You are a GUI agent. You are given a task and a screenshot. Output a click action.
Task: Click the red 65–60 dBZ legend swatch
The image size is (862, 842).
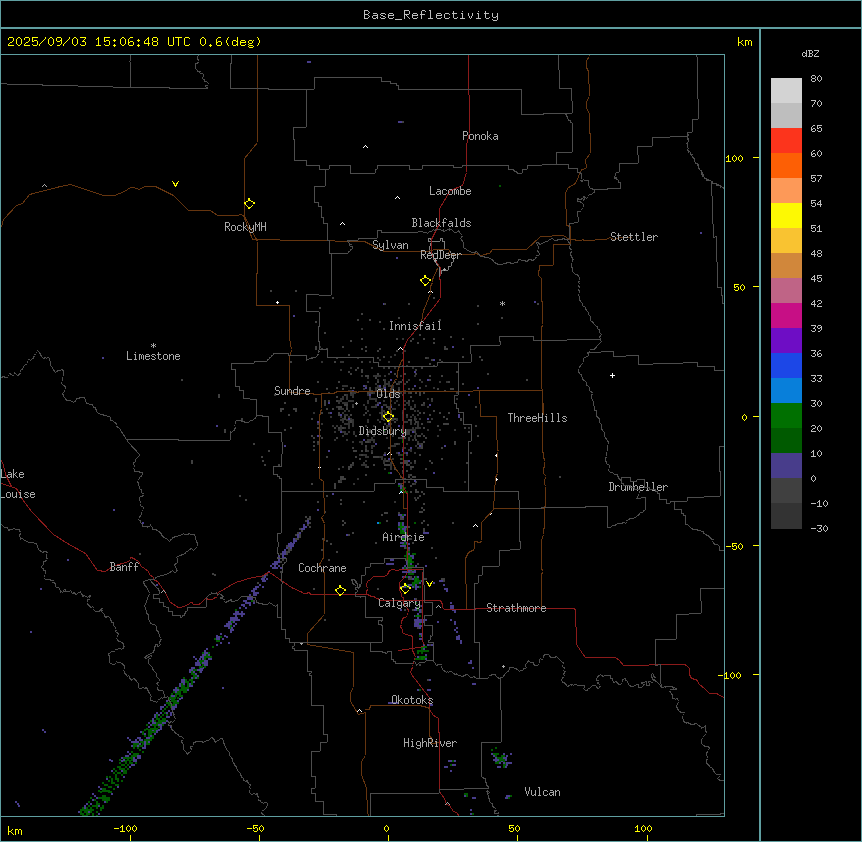click(786, 141)
